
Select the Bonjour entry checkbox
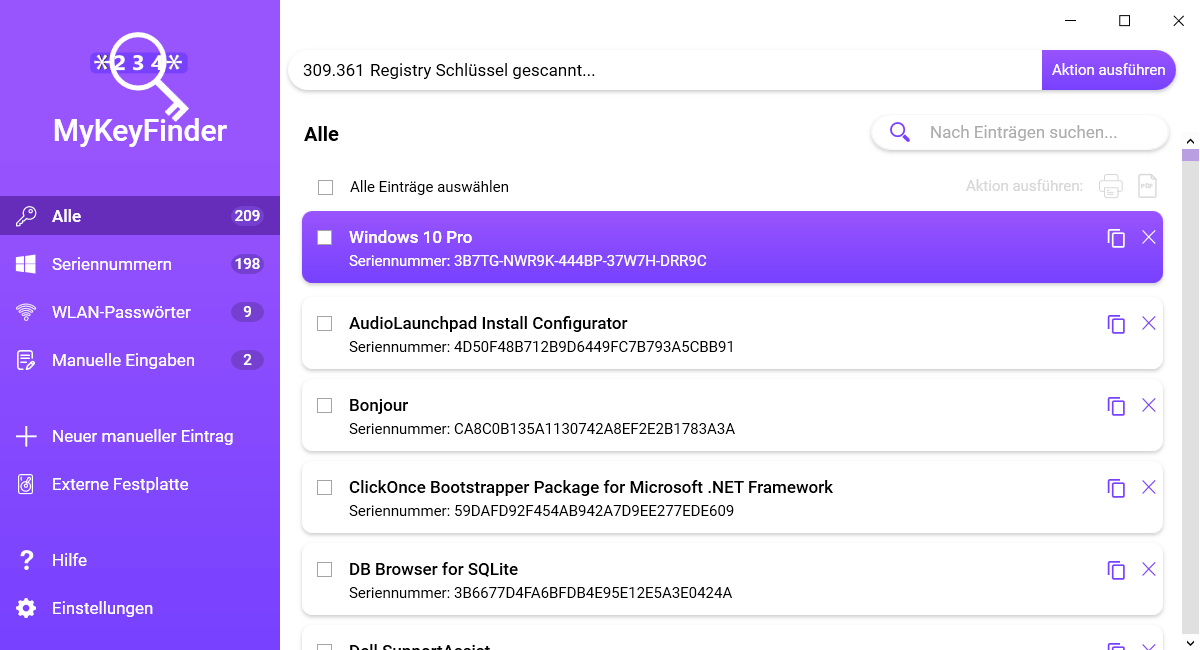coord(325,406)
